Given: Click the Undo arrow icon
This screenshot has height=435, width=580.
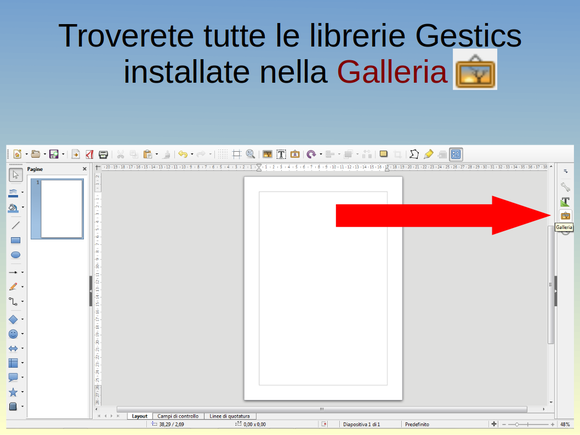Looking at the screenshot, I should tap(183, 154).
